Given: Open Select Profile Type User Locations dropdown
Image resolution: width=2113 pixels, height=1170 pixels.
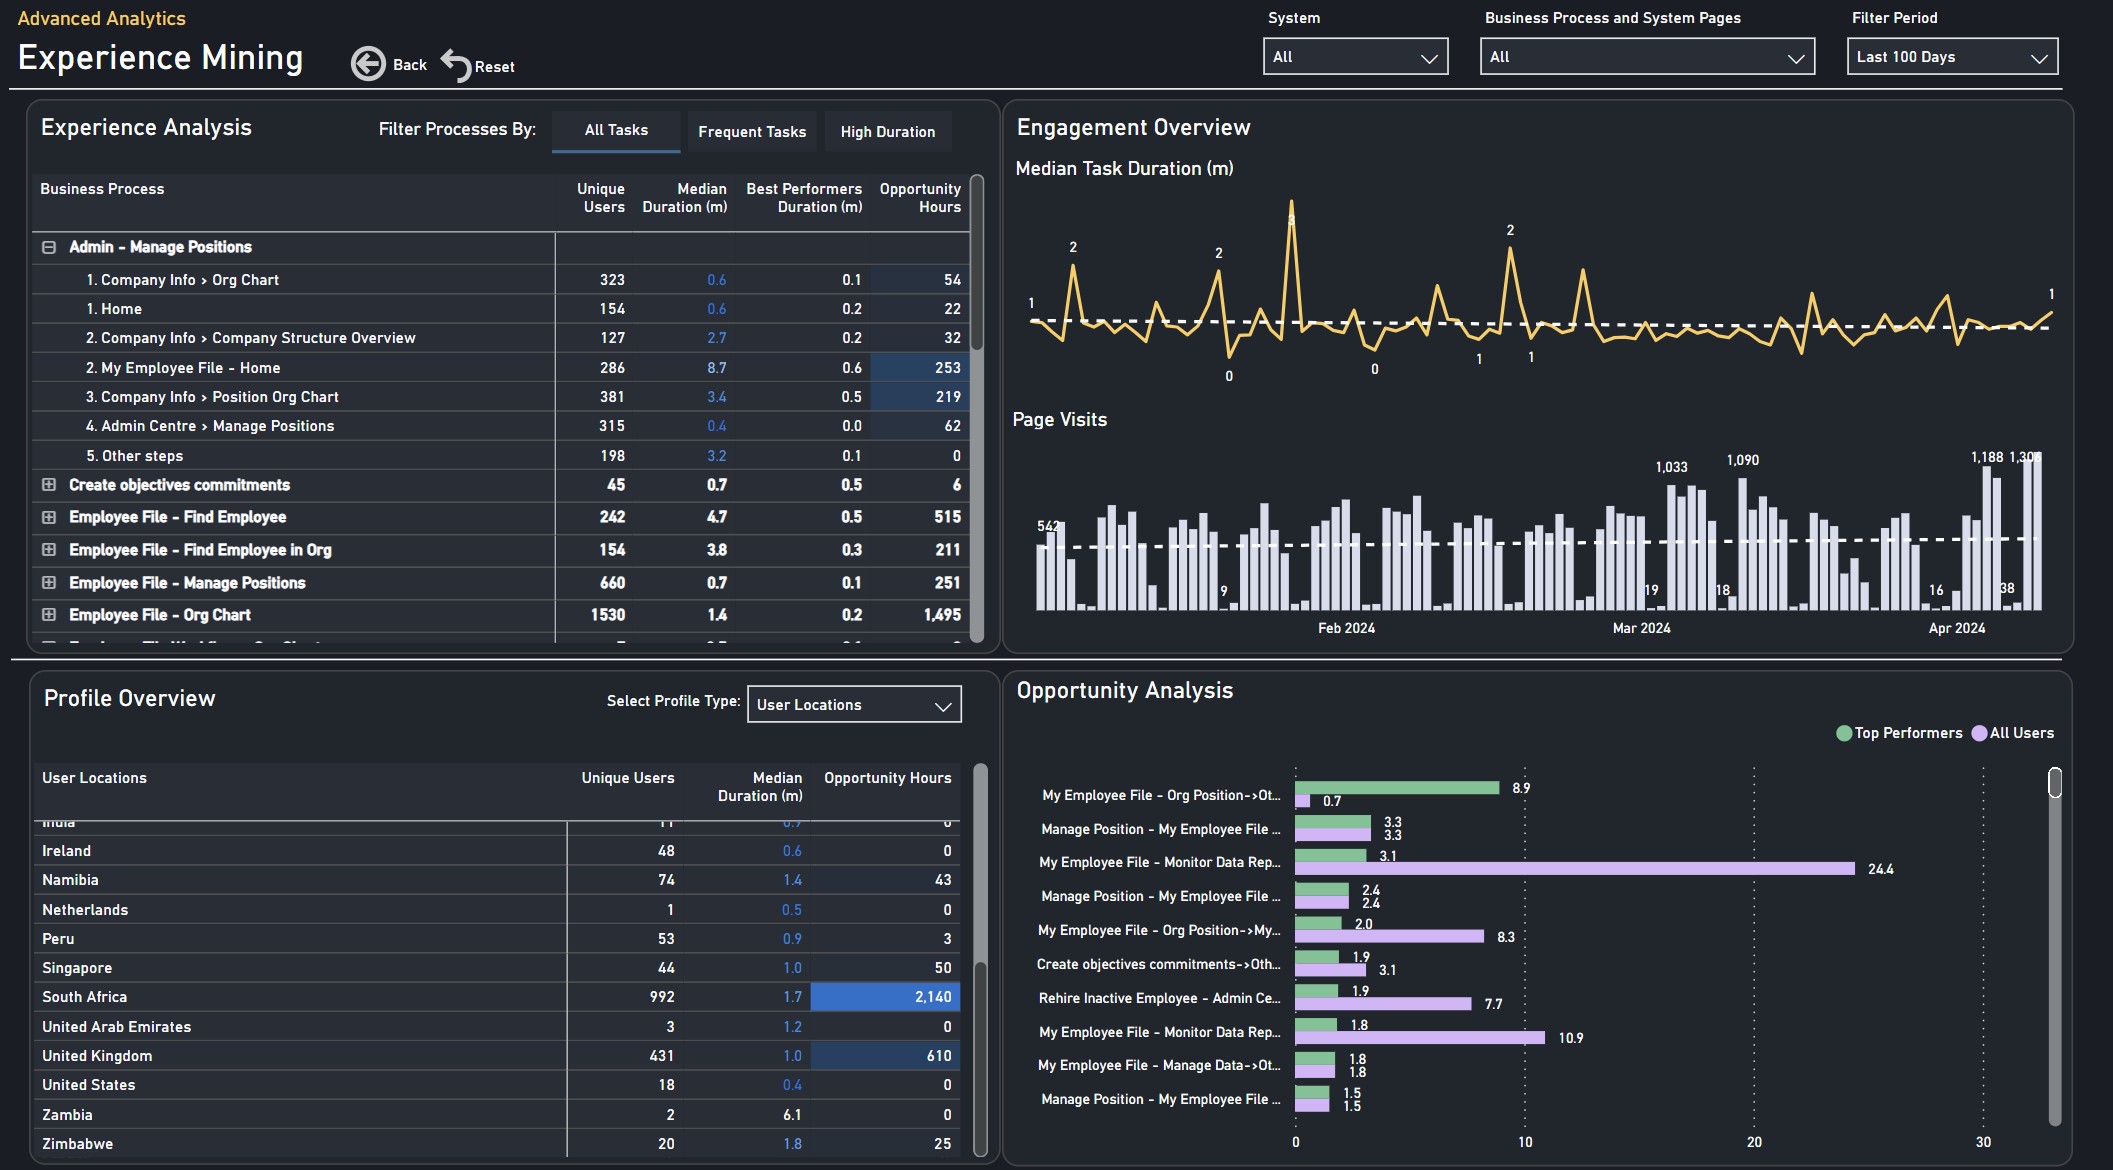Looking at the screenshot, I should [x=853, y=704].
